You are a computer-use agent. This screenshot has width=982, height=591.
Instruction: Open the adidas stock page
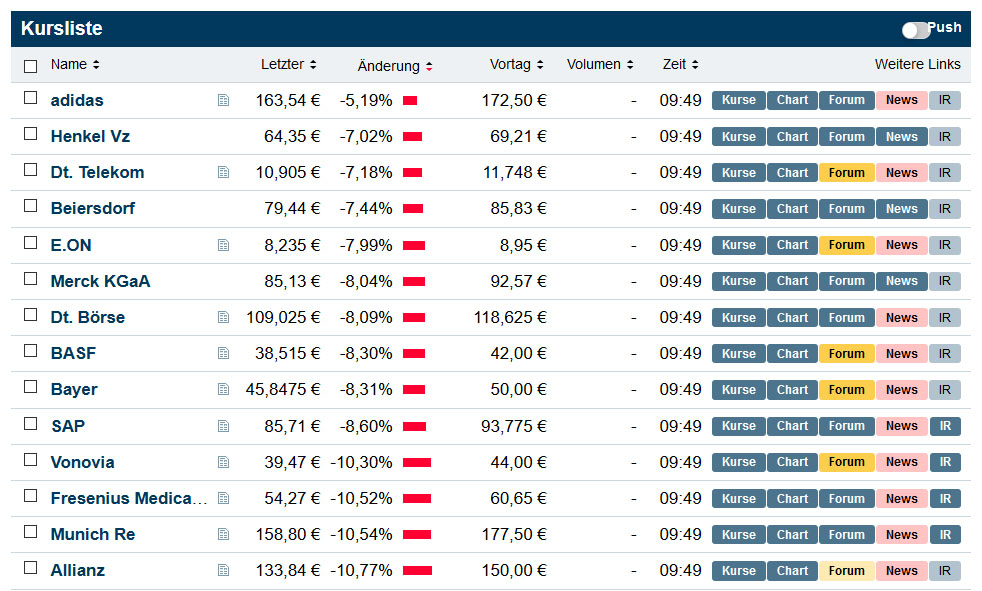click(77, 100)
